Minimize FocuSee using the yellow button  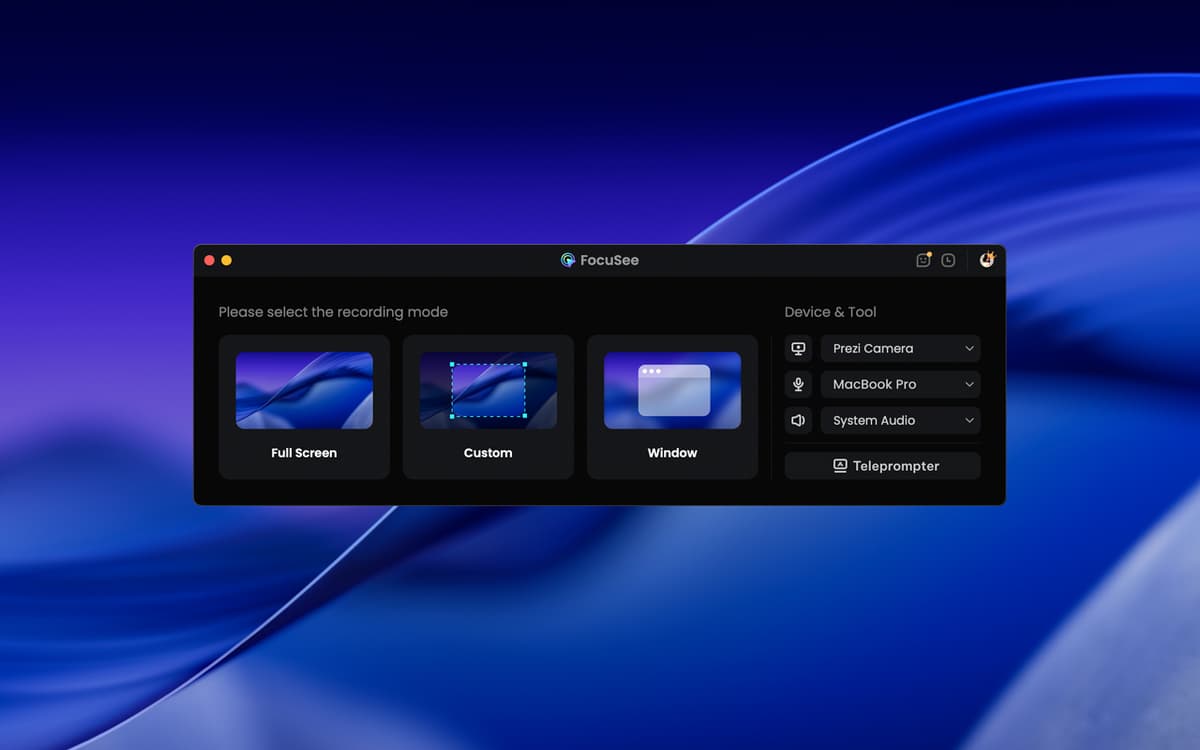226,260
